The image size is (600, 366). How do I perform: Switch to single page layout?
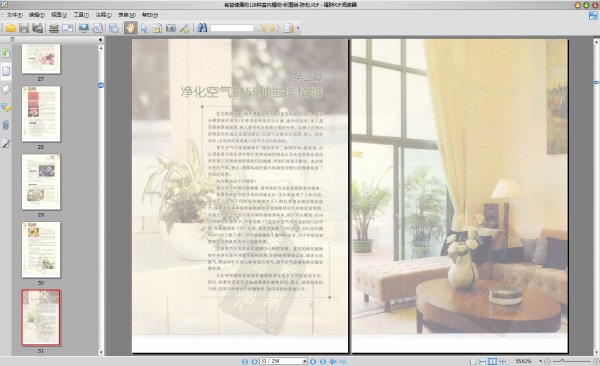click(x=473, y=361)
